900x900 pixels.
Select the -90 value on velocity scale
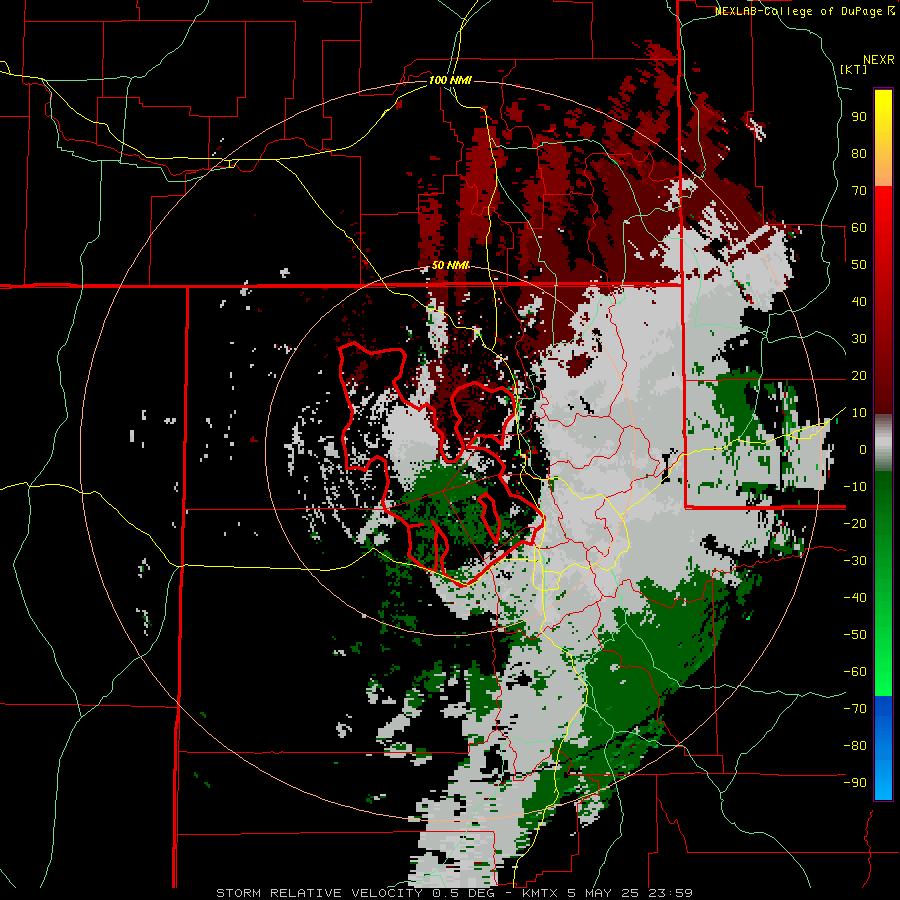(x=855, y=782)
